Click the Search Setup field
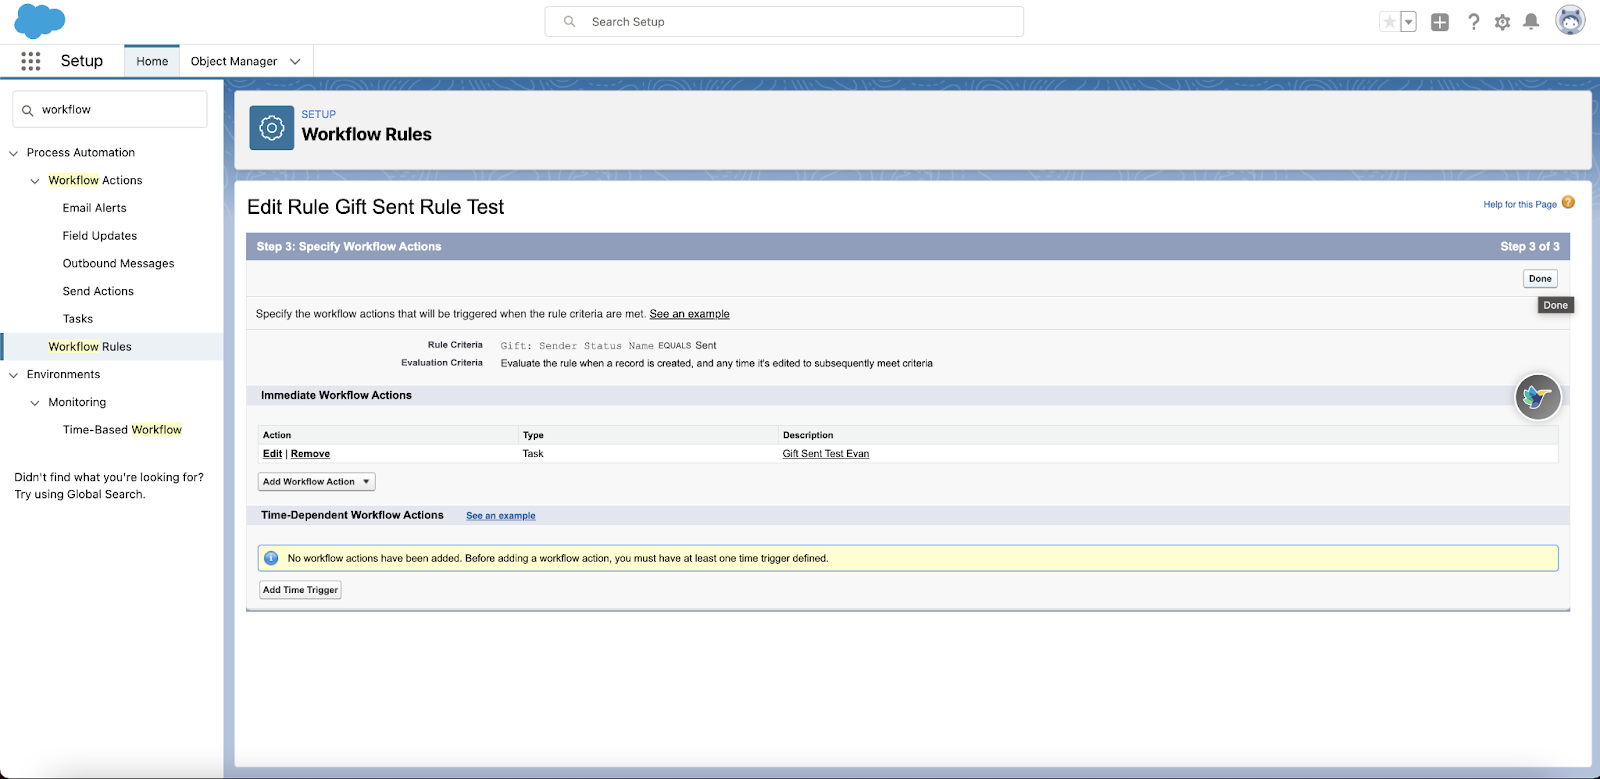This screenshot has height=779, width=1600. tap(784, 22)
